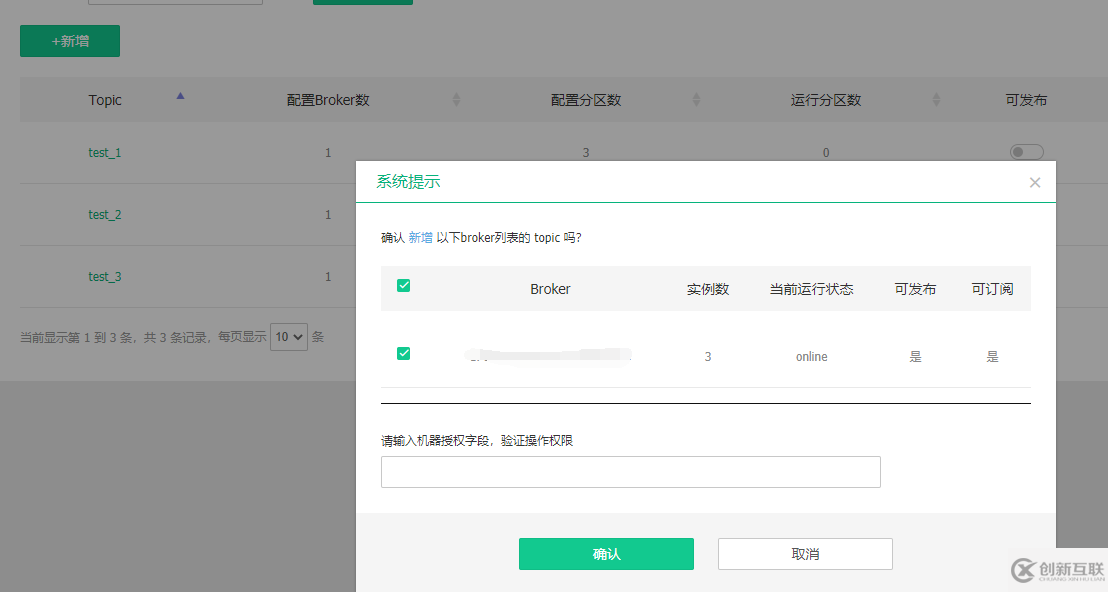Click the machine authorization input field
1108x592 pixels.
[x=630, y=471]
